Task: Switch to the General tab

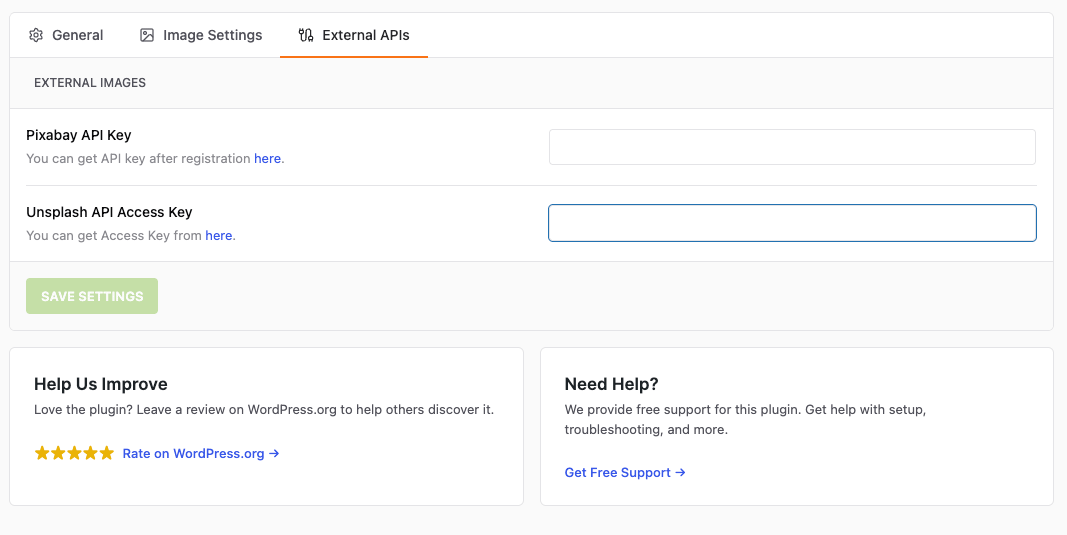Action: coord(77,35)
